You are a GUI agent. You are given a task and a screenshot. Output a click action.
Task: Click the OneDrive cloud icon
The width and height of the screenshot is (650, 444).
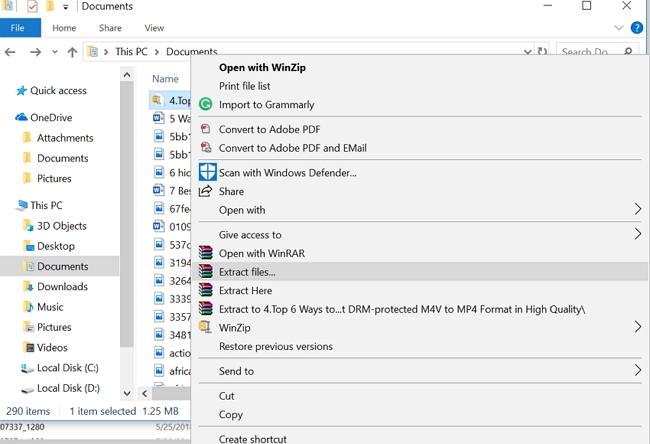tap(21, 117)
